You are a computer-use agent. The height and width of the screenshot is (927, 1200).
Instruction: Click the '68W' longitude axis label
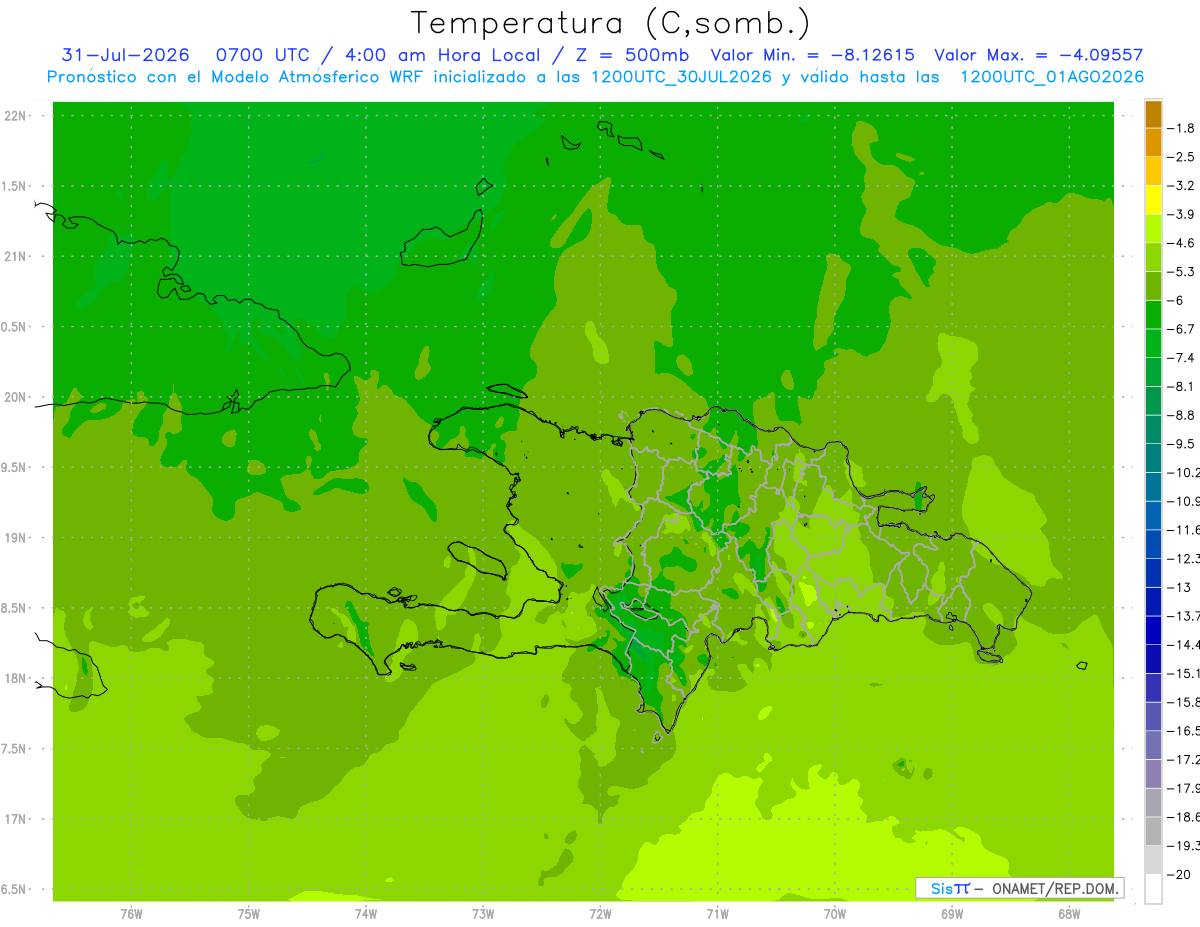click(1068, 914)
